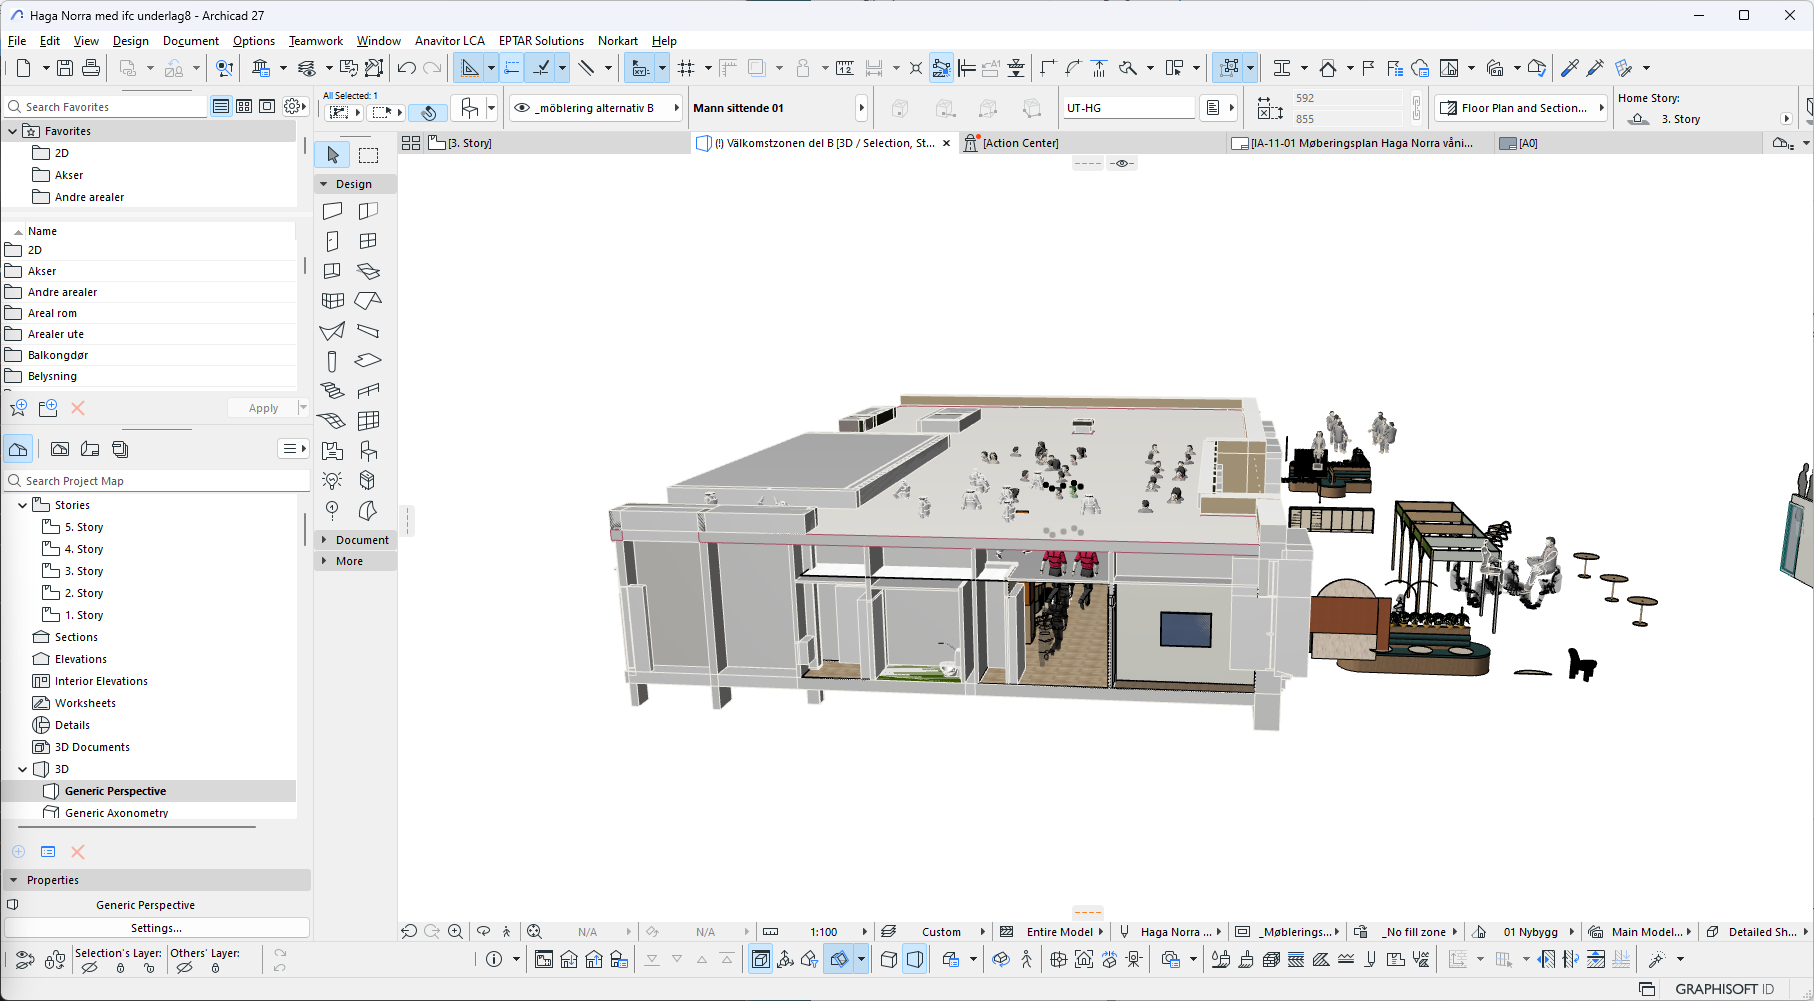Toggle layer visibility eye for möblering alternativ B
Screen dimensions: 1814x1001
click(x=522, y=108)
